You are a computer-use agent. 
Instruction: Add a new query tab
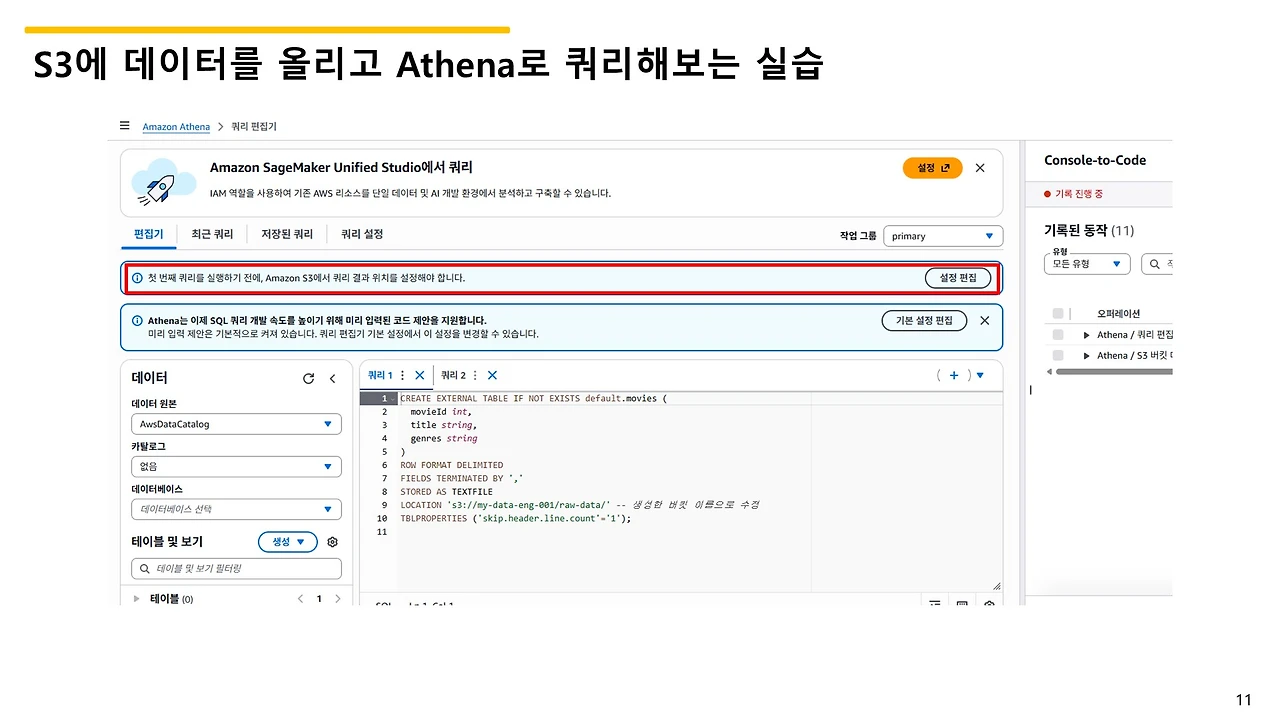point(954,375)
